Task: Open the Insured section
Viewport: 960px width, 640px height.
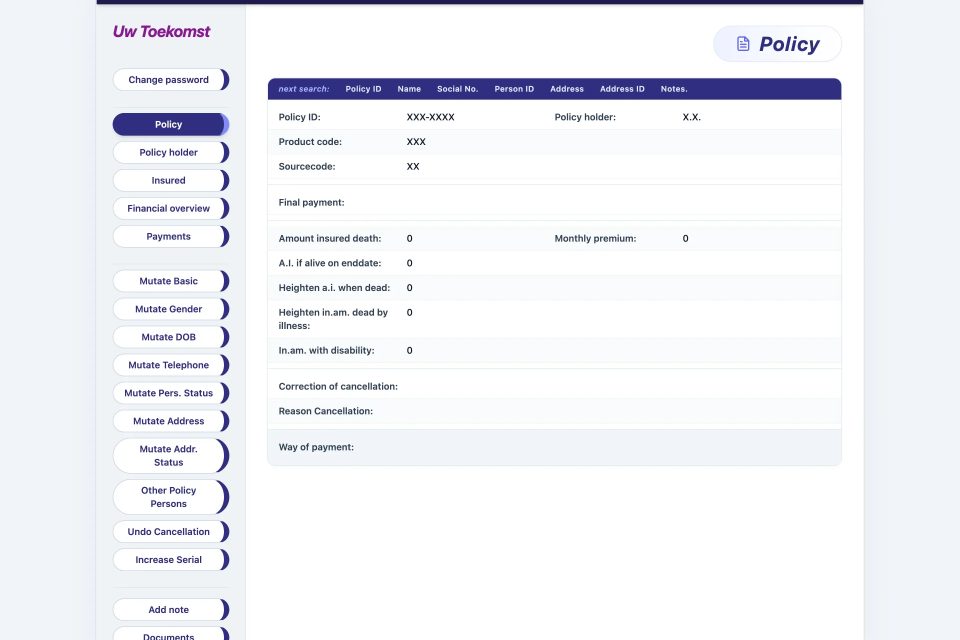Action: [x=170, y=181]
